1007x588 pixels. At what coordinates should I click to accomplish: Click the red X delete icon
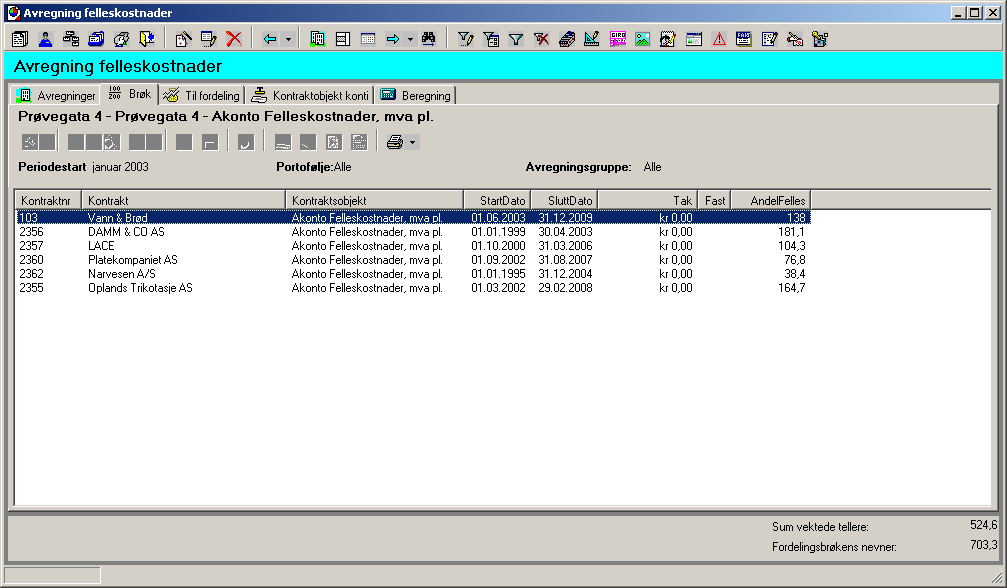[x=234, y=39]
